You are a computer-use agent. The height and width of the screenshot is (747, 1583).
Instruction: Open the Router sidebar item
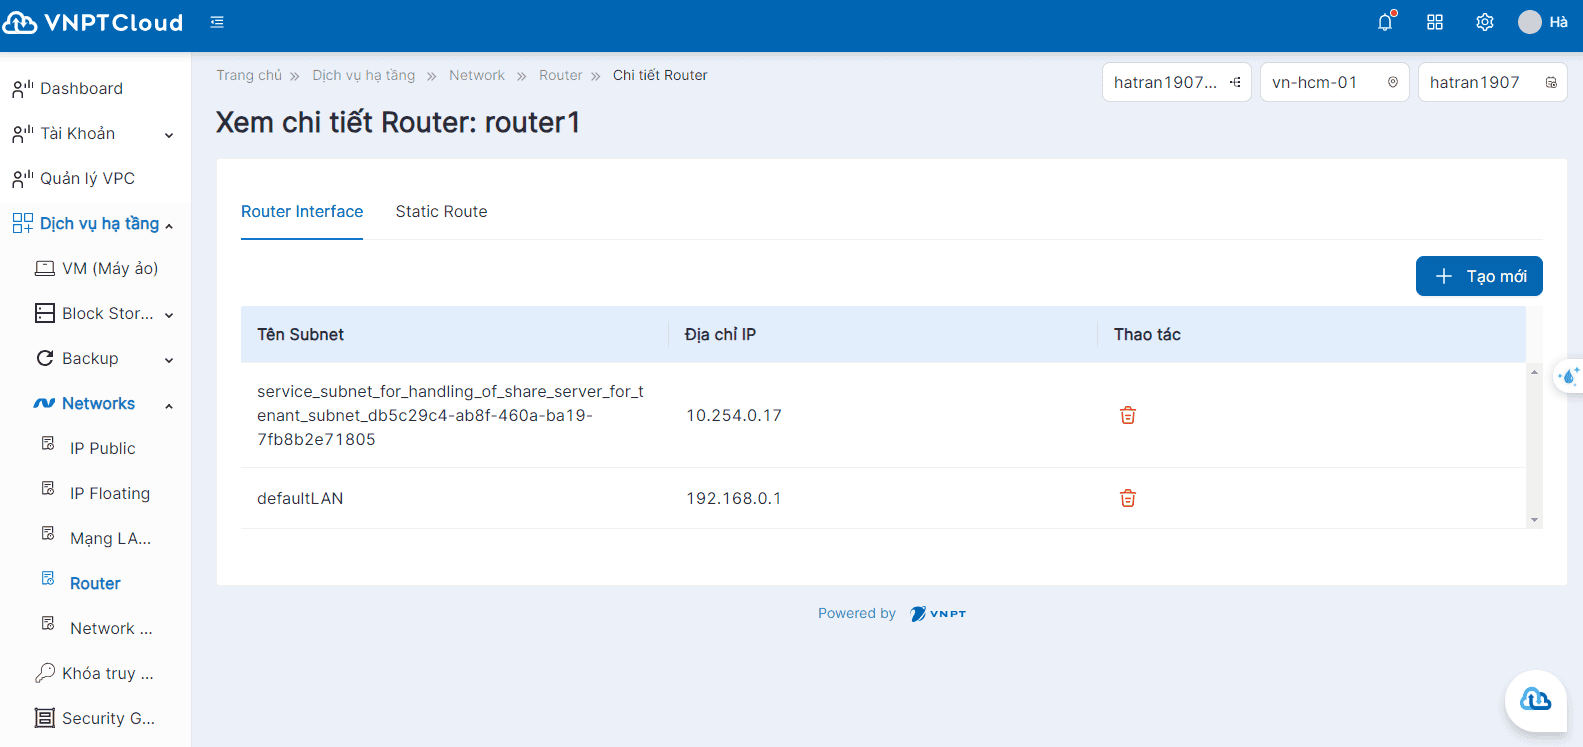tap(95, 583)
